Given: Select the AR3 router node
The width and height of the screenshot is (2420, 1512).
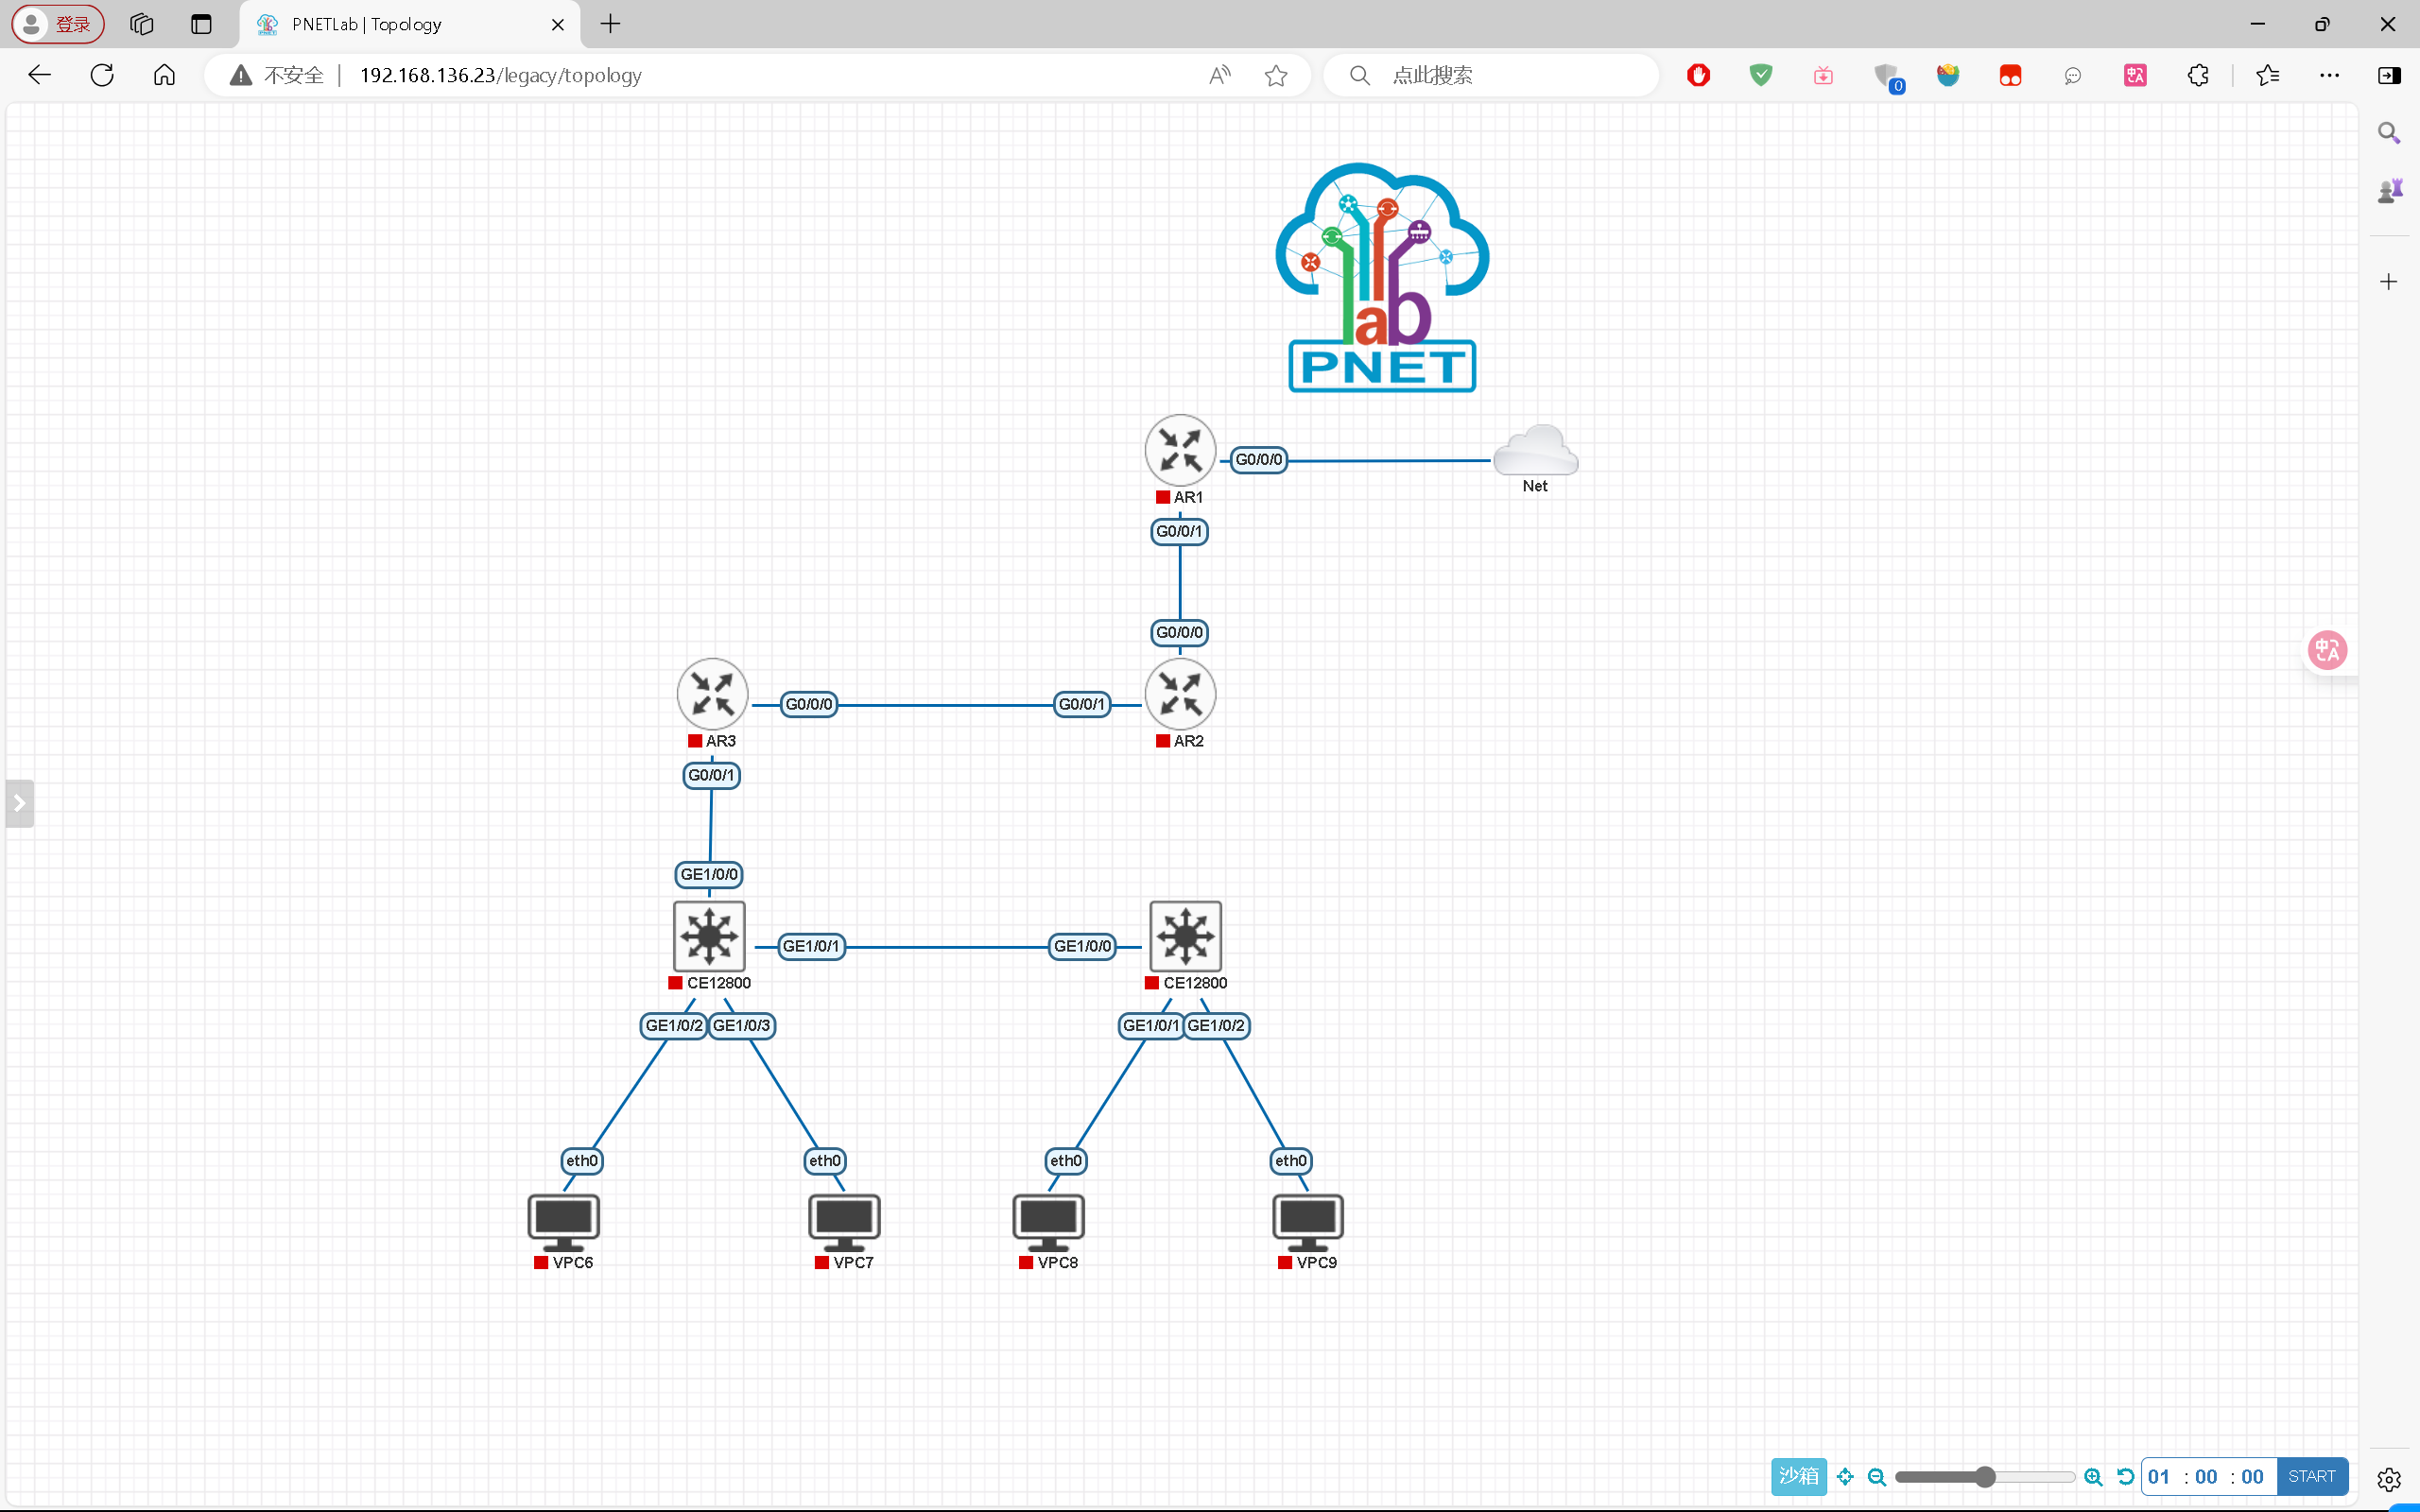Looking at the screenshot, I should (712, 694).
